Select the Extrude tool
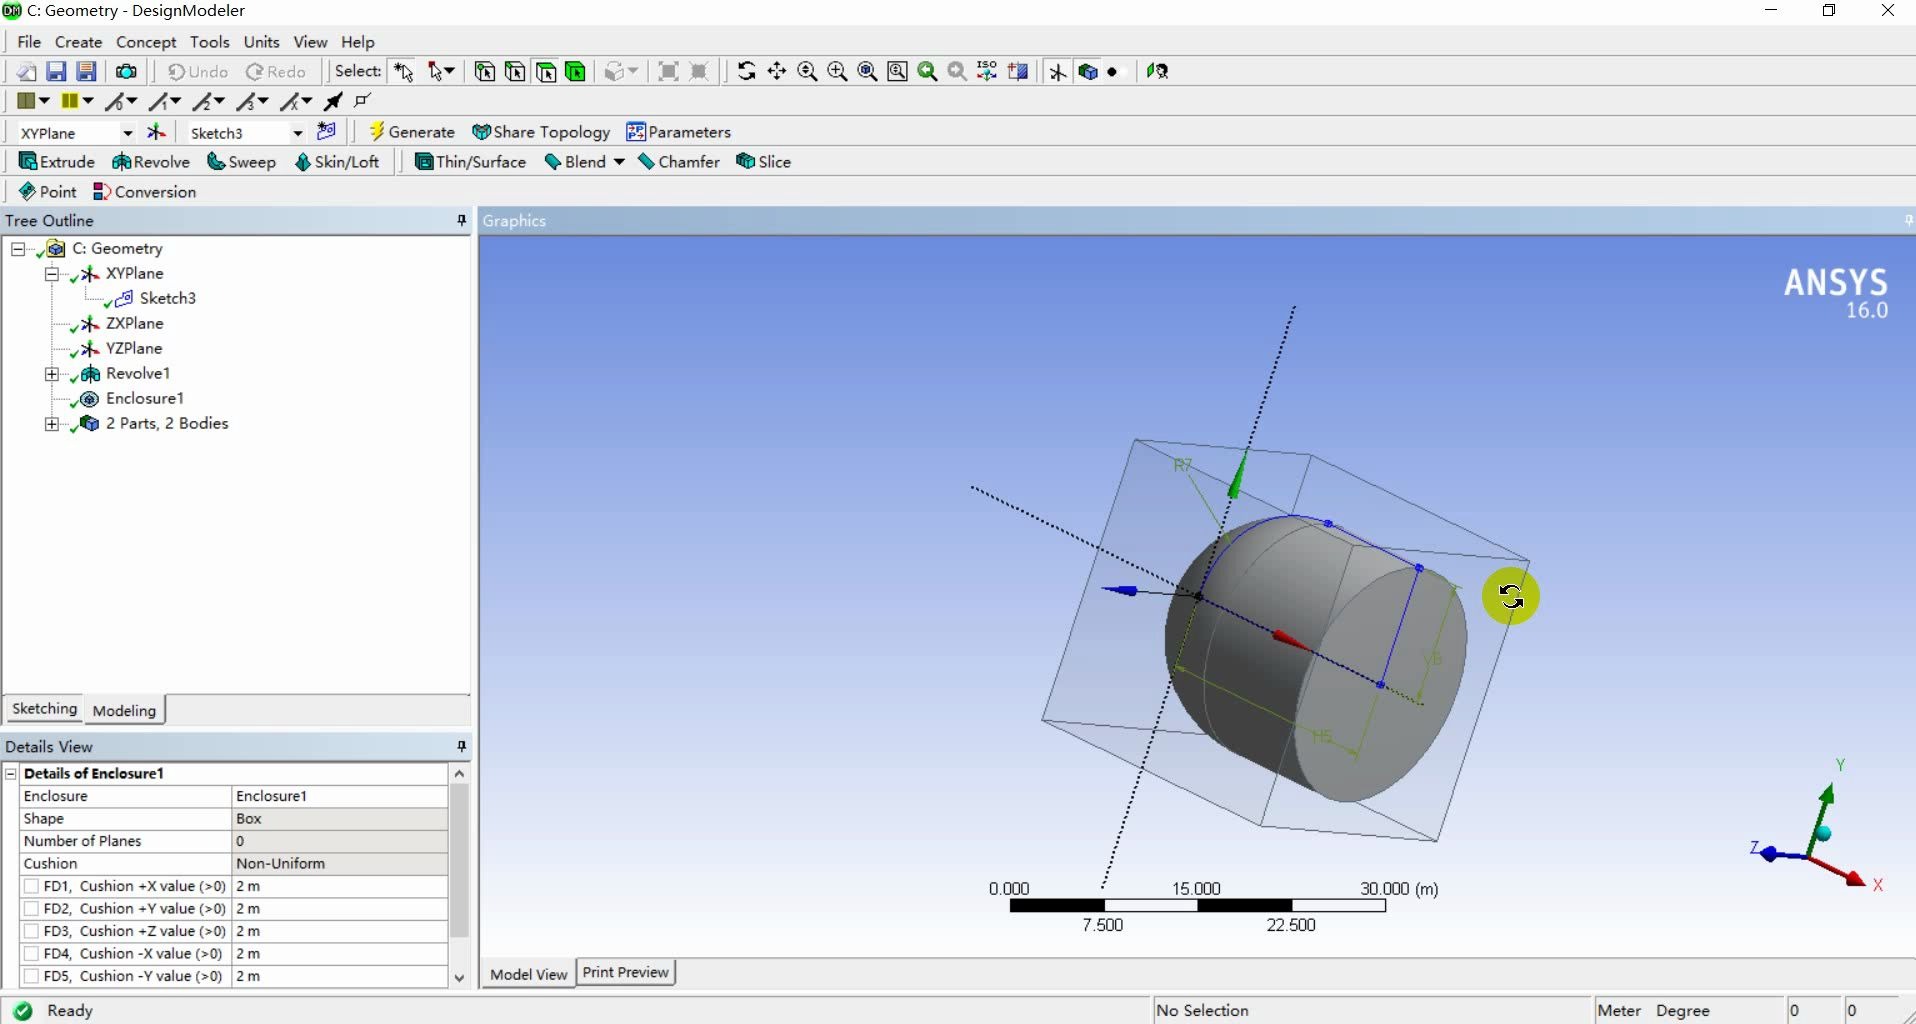1916x1024 pixels. (x=57, y=161)
